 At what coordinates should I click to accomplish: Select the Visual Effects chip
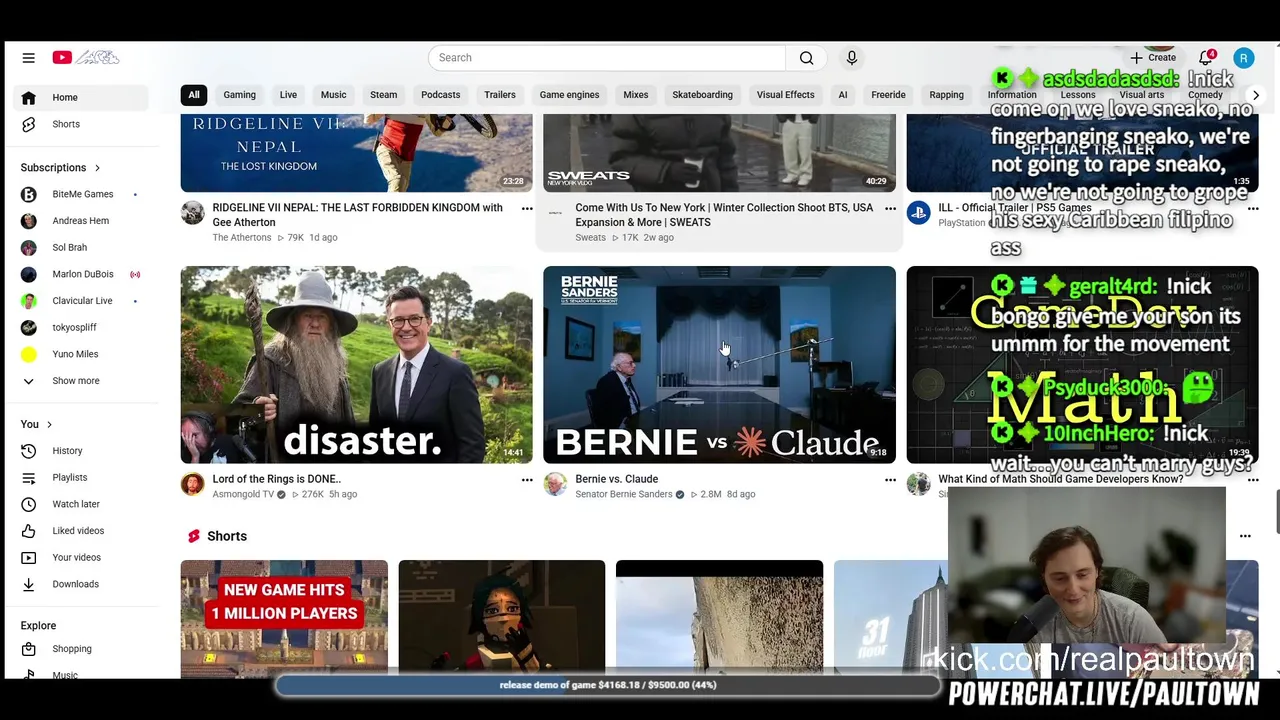click(786, 95)
